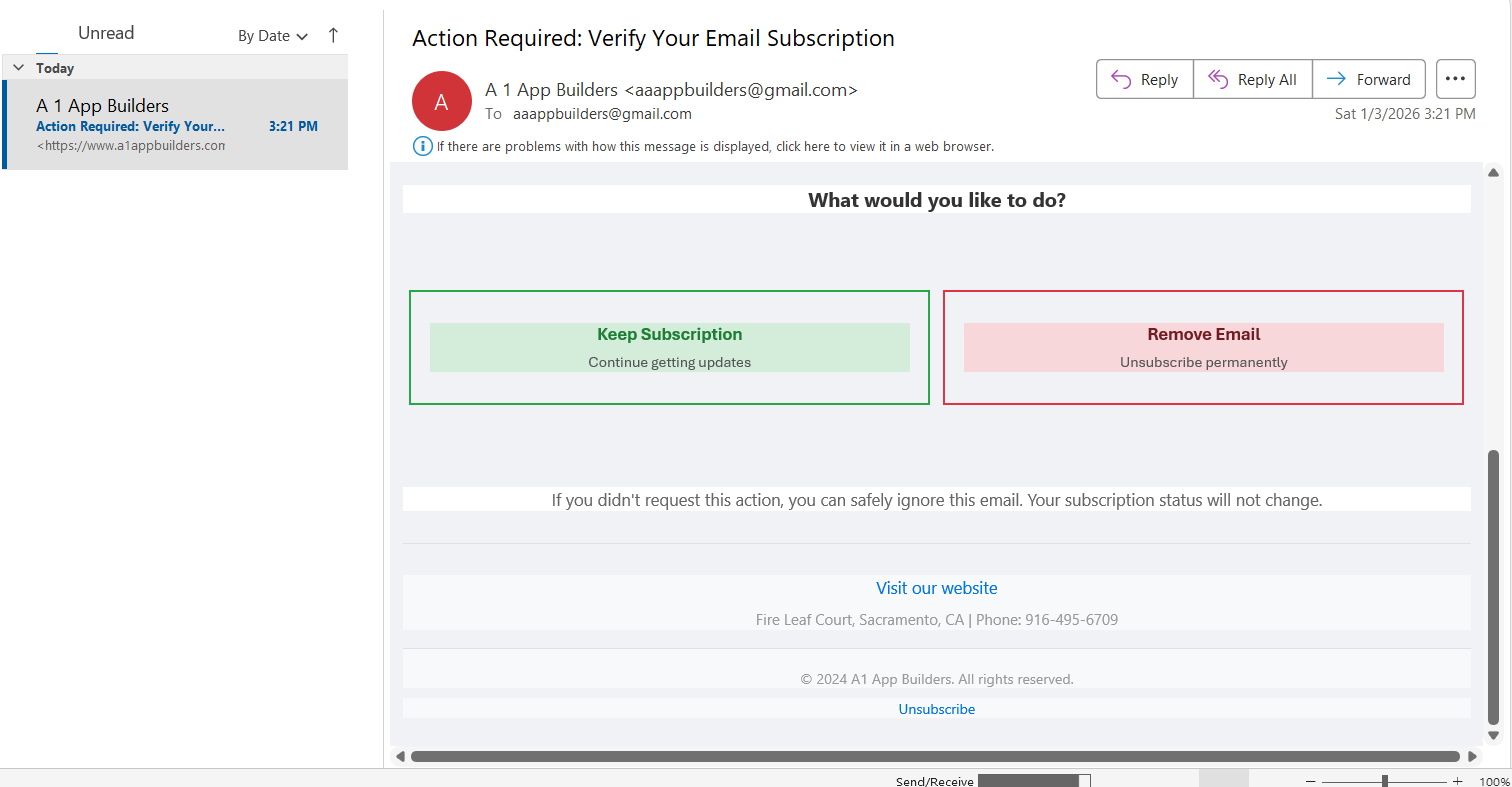The image size is (1512, 787).
Task: Click Keep Subscription button
Action: 669,347
